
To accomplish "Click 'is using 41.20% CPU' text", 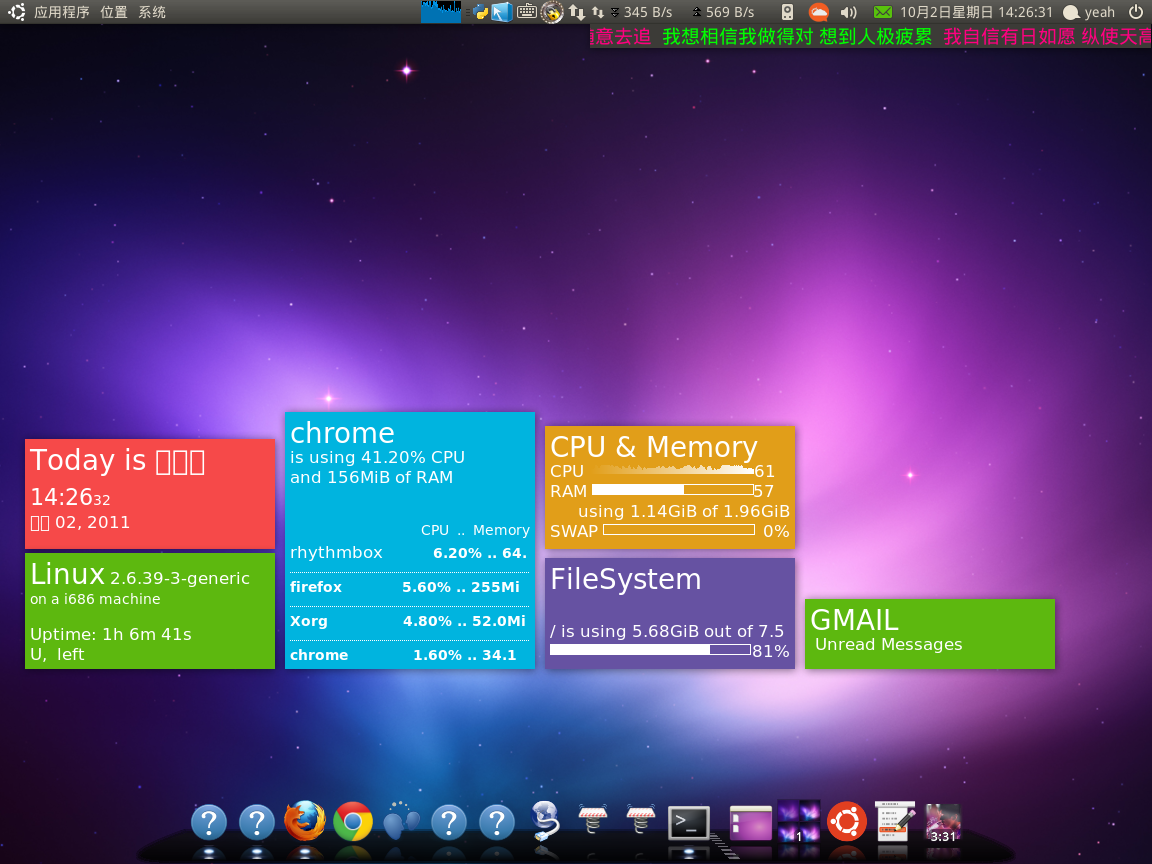I will (378, 457).
